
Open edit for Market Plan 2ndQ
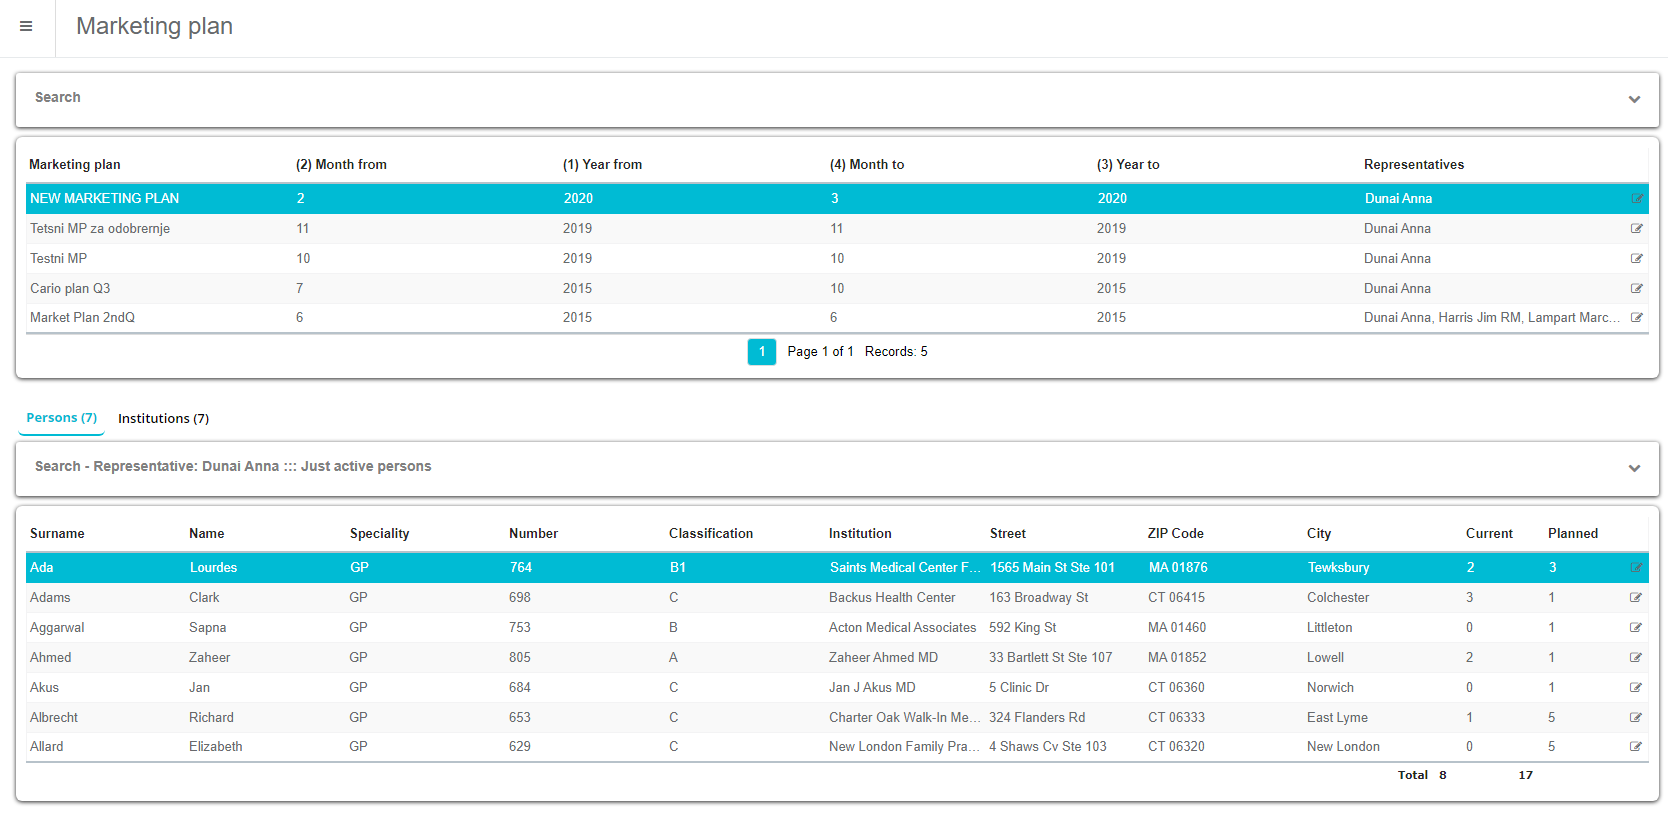pyautogui.click(x=1636, y=318)
